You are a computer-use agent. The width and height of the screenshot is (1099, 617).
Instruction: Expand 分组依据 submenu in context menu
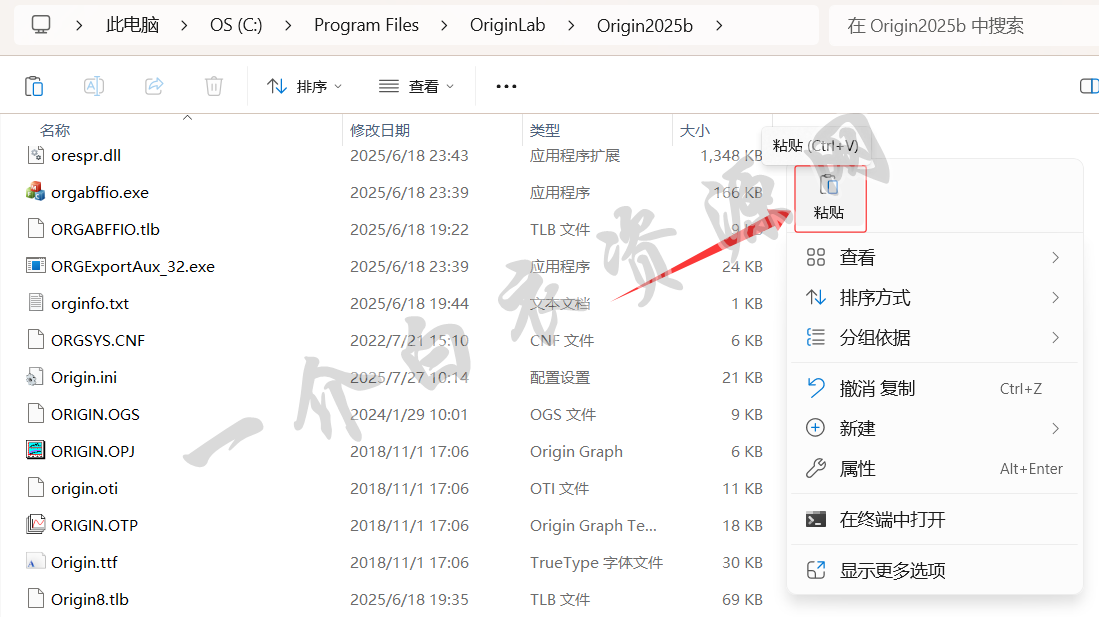coord(934,337)
